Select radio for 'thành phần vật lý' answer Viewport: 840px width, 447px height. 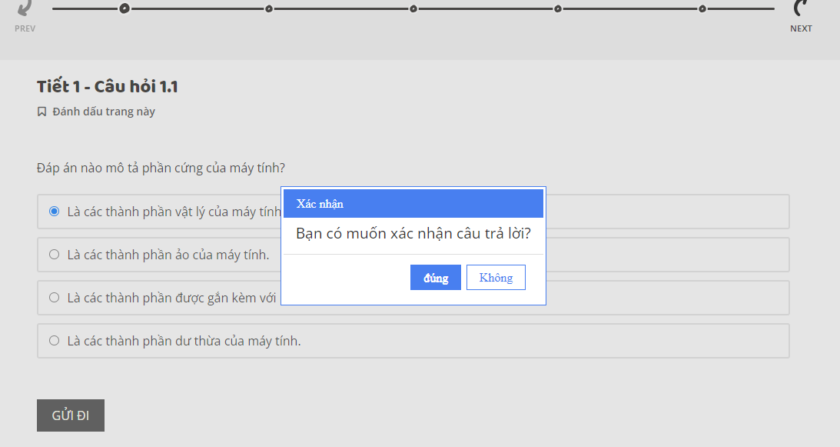[54, 212]
